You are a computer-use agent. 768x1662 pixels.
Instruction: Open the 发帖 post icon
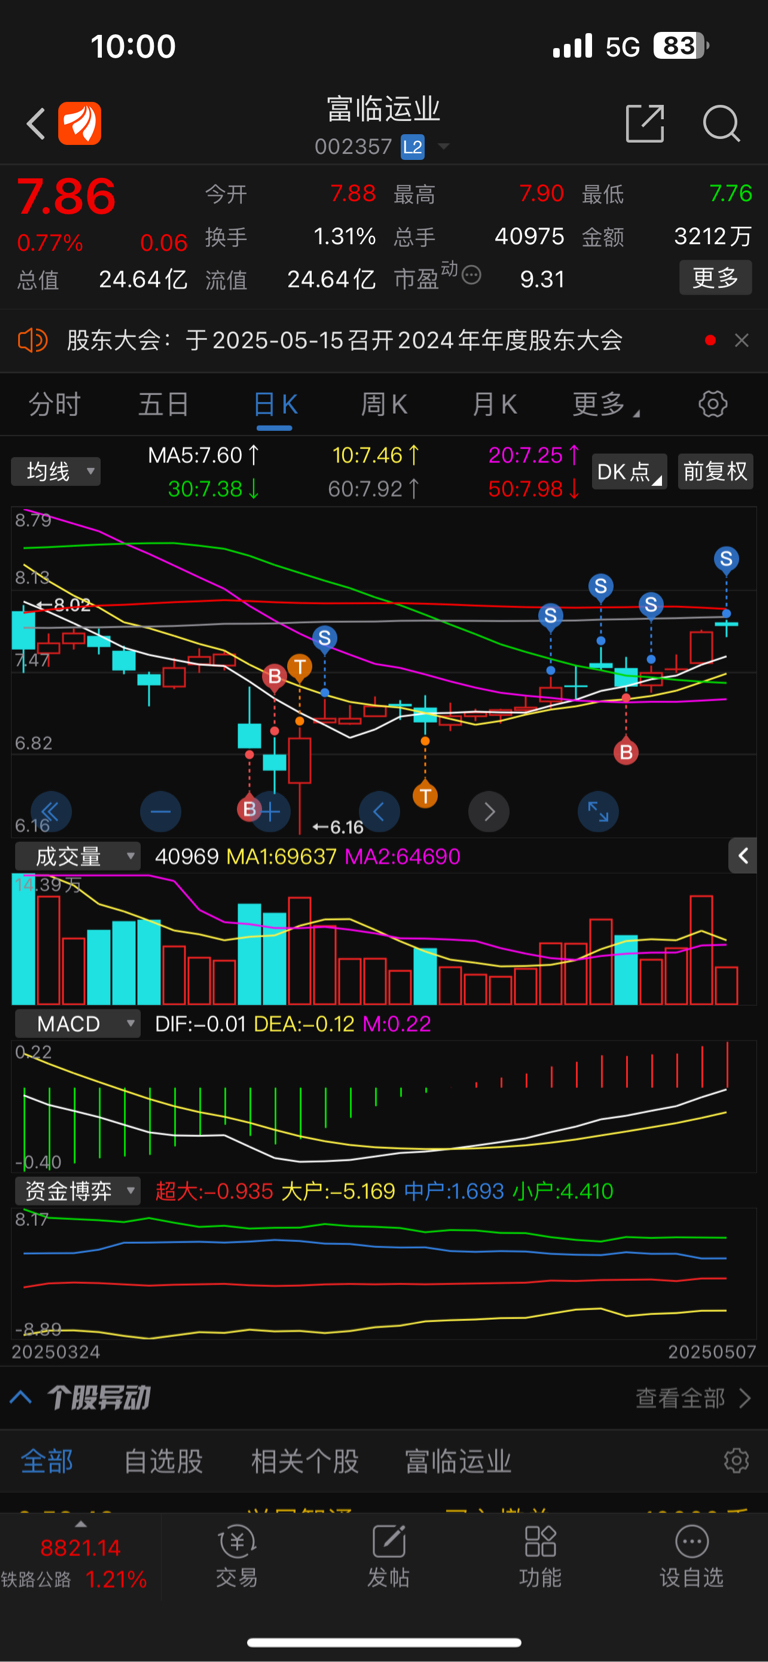point(388,1557)
